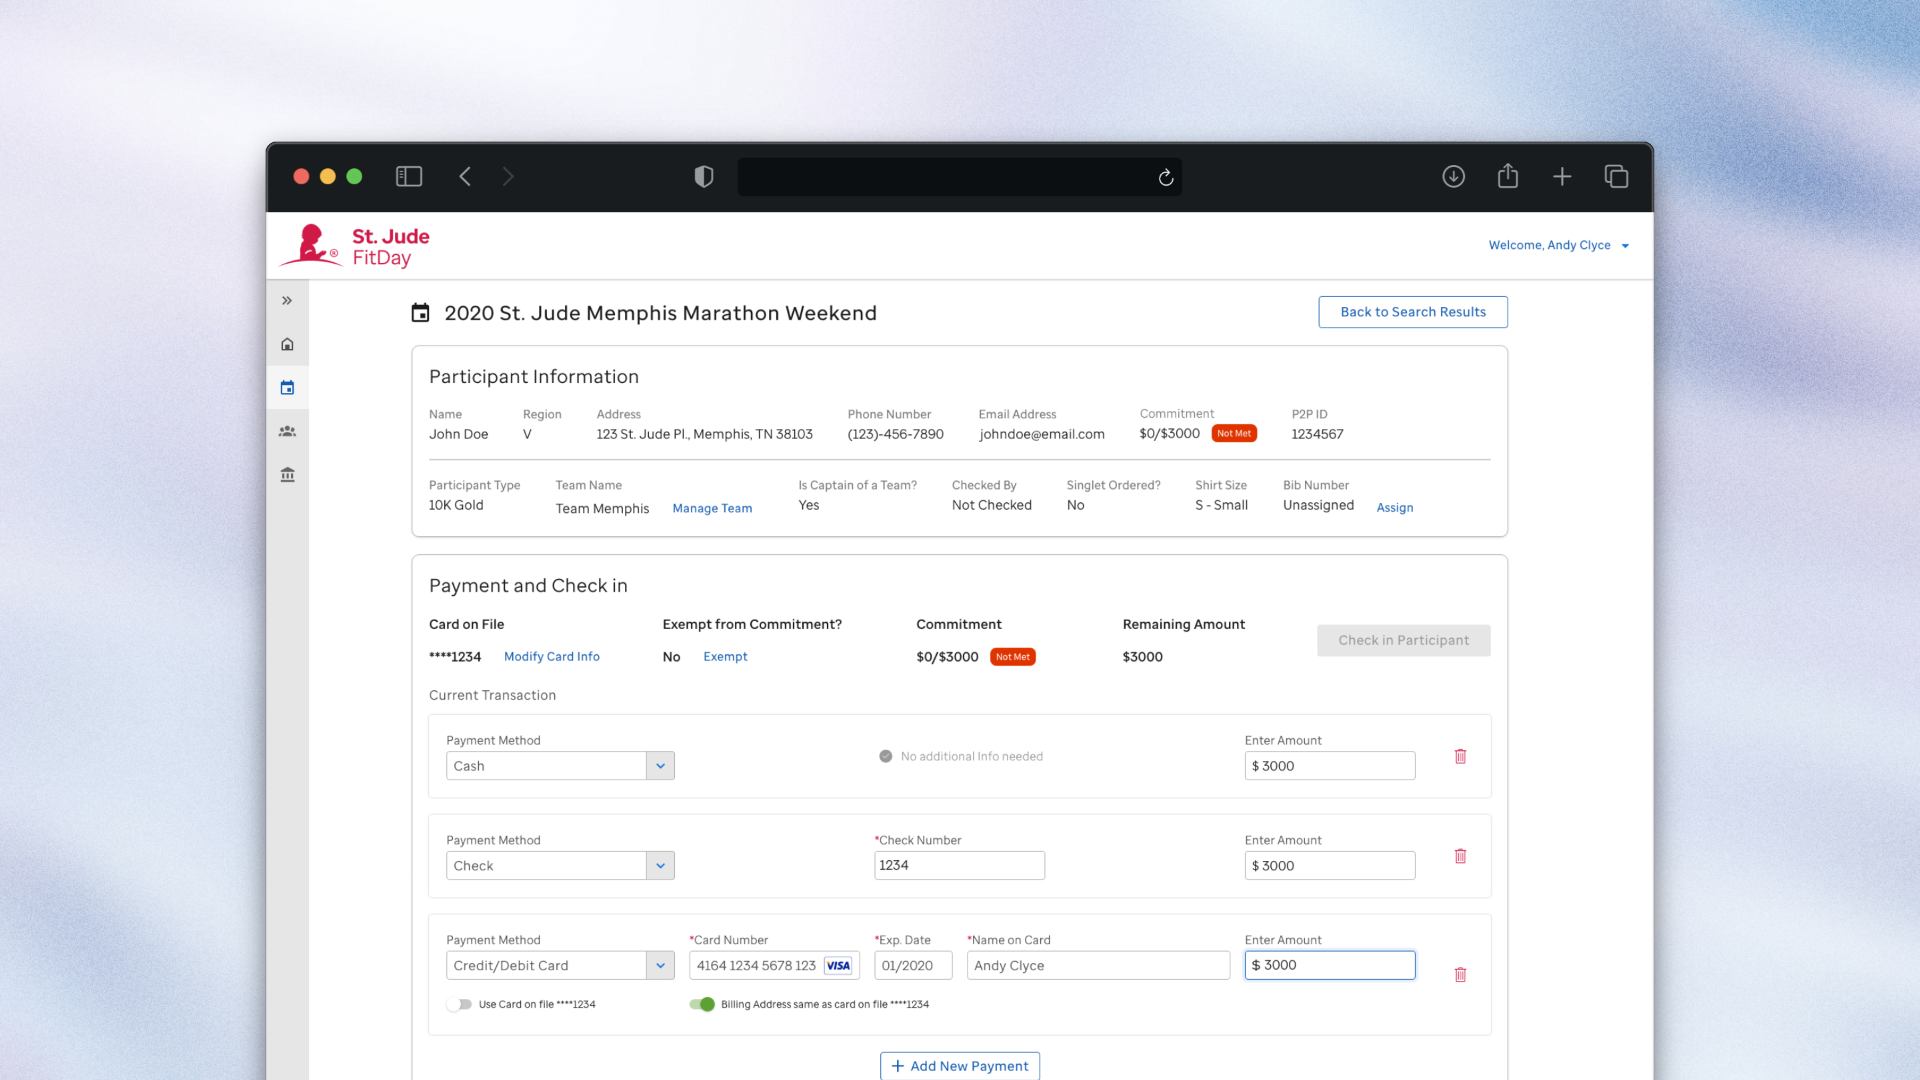Remove the Credit/Debit Card payment row
This screenshot has height=1080, width=1920.
[x=1460, y=975]
